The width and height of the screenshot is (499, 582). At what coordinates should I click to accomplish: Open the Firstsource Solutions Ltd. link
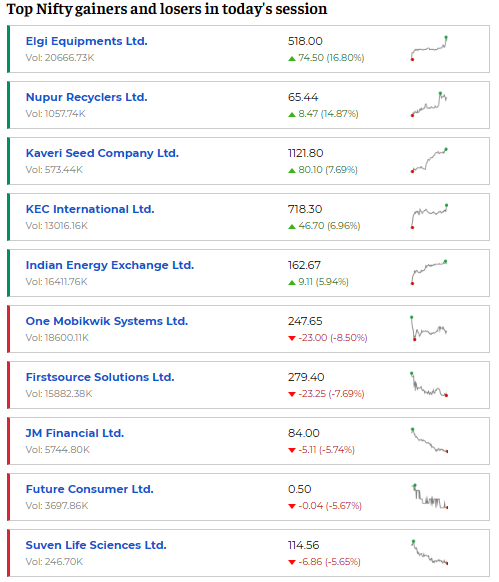coord(100,377)
